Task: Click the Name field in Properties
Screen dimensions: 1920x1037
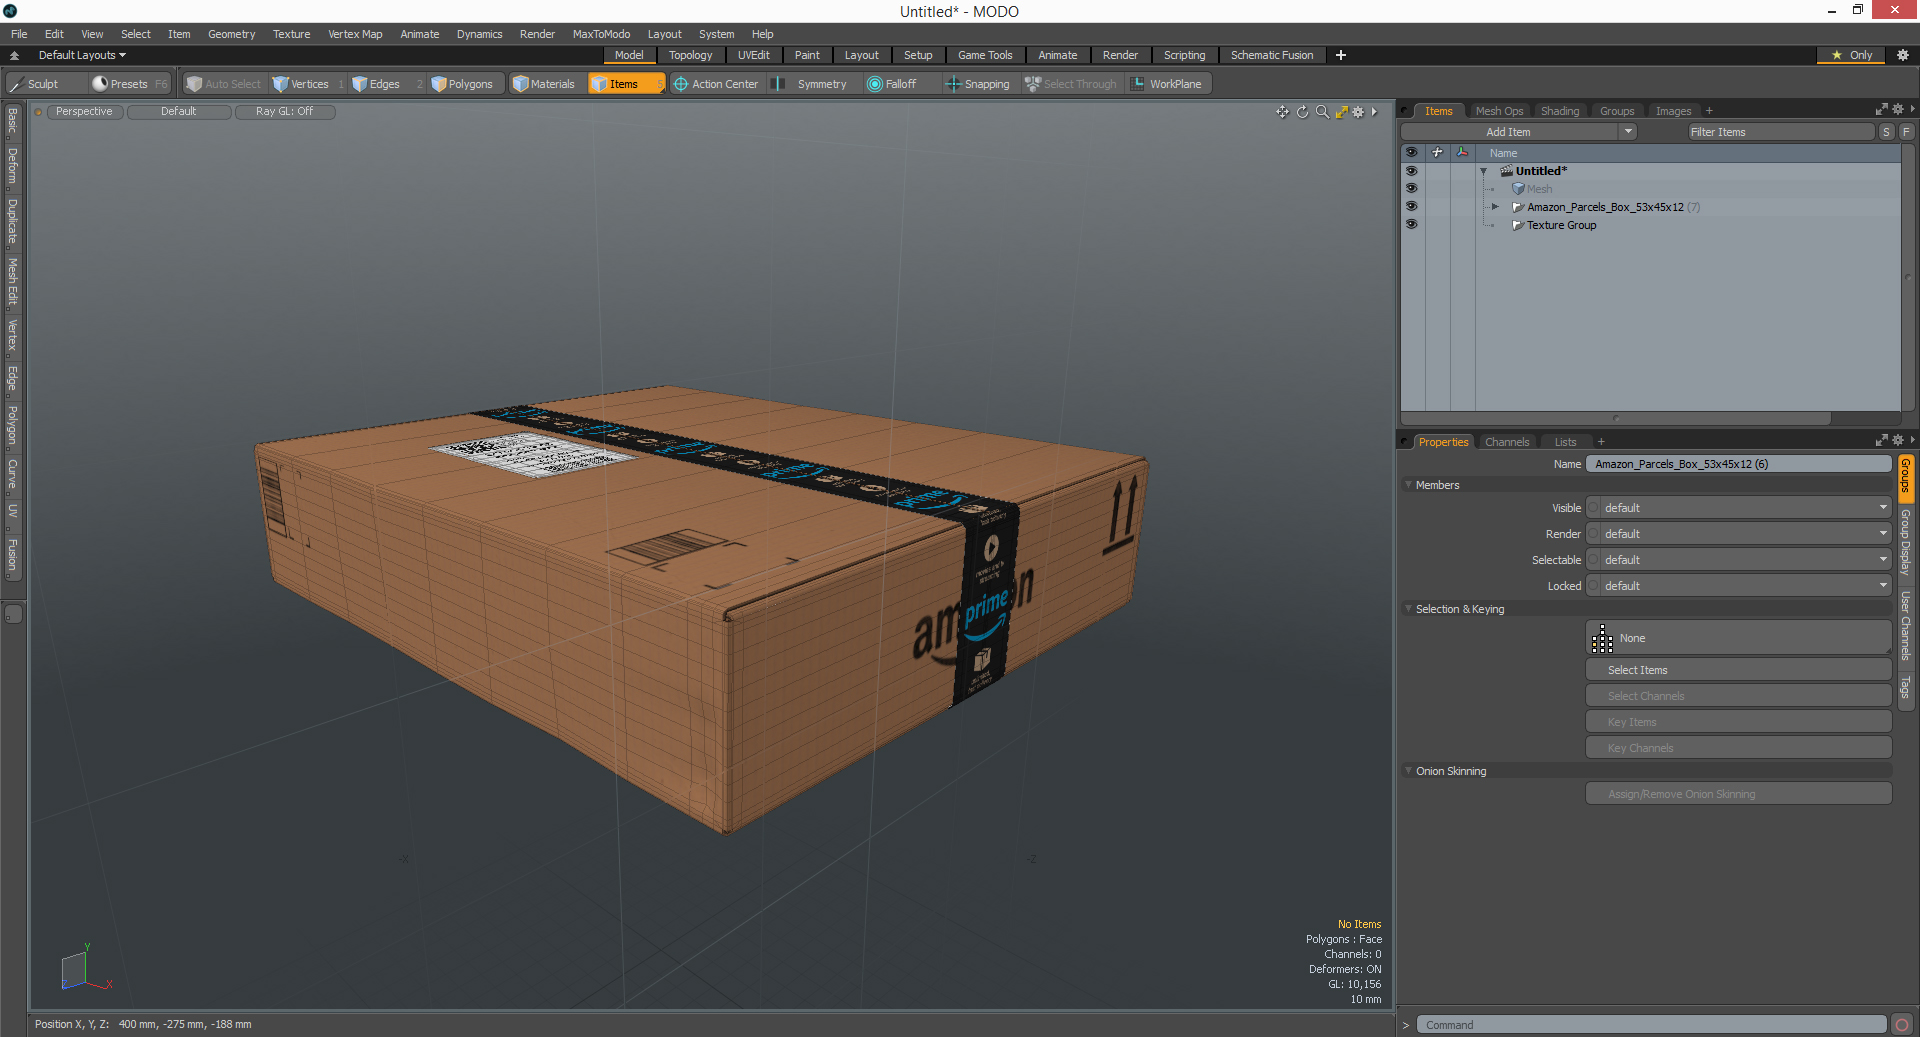Action: 1739,464
